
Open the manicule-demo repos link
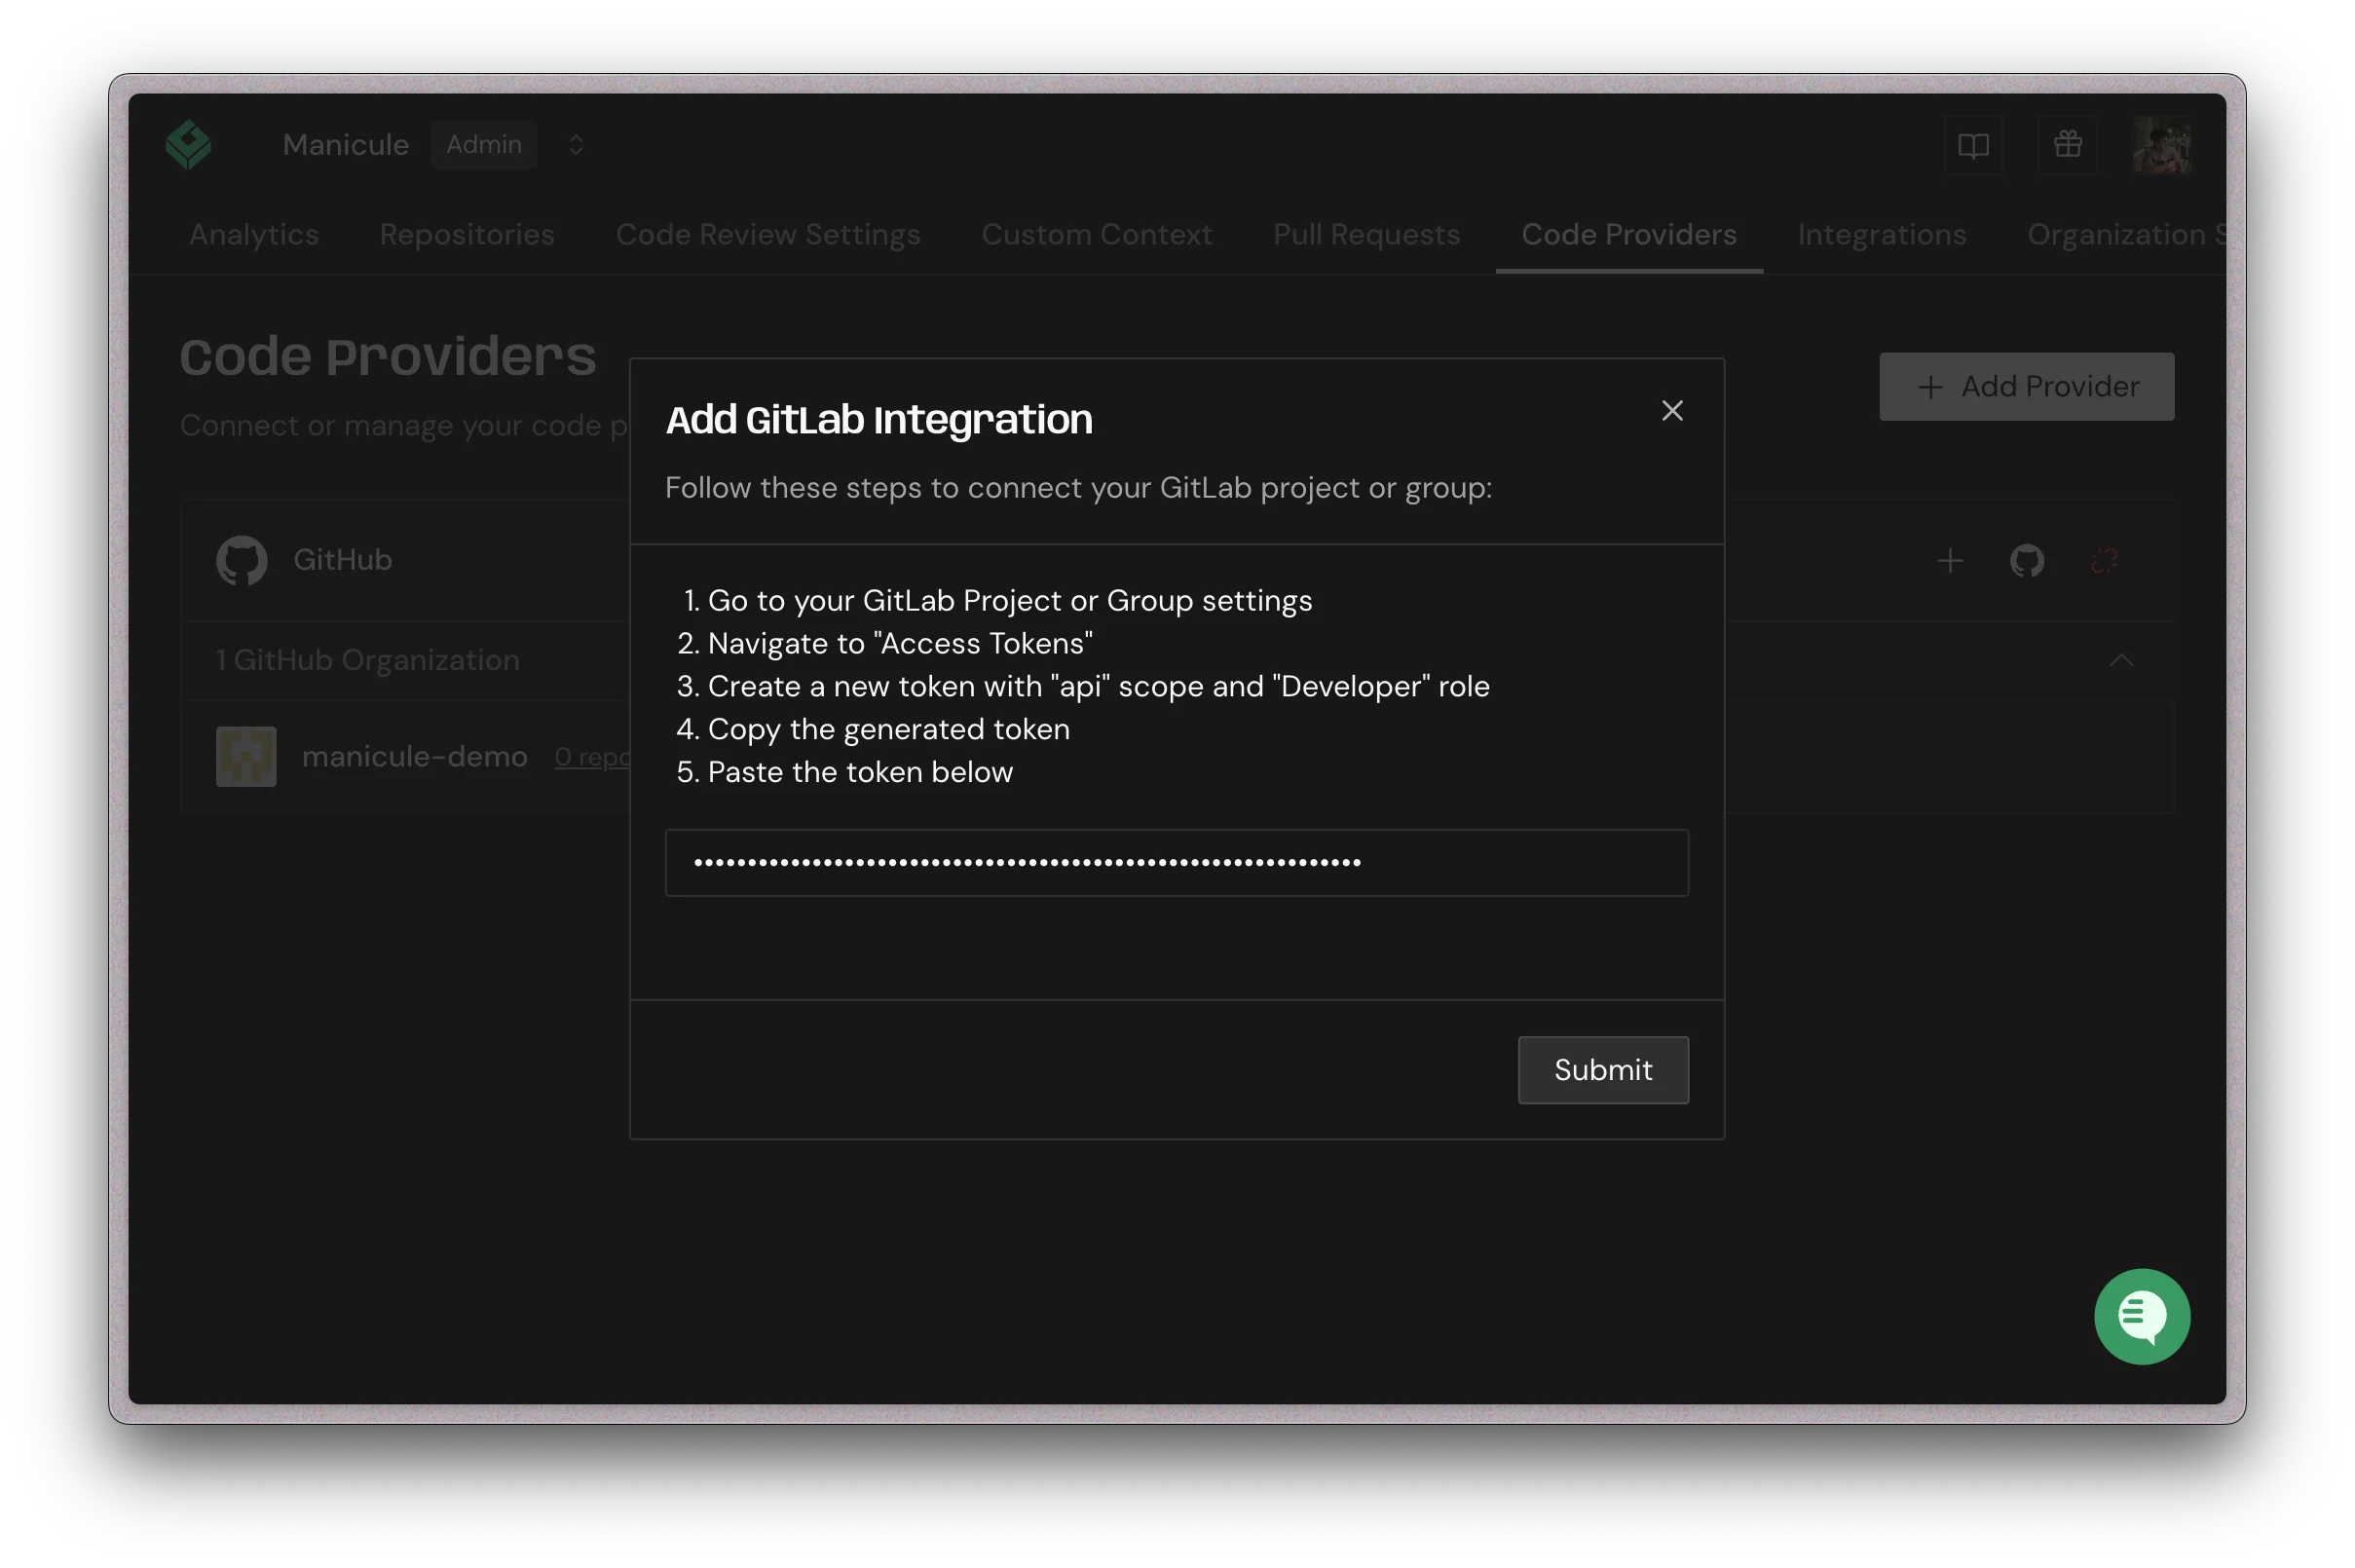point(592,757)
